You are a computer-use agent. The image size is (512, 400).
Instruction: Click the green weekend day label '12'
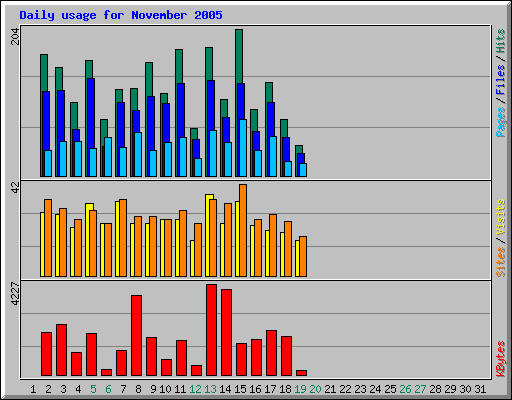[x=195, y=389]
